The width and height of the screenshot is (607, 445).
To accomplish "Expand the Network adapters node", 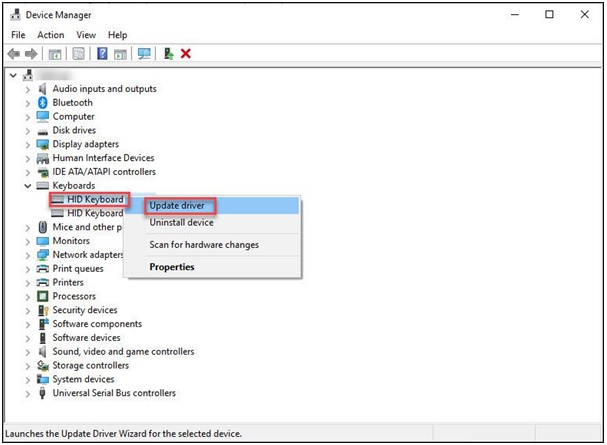I will (x=28, y=255).
